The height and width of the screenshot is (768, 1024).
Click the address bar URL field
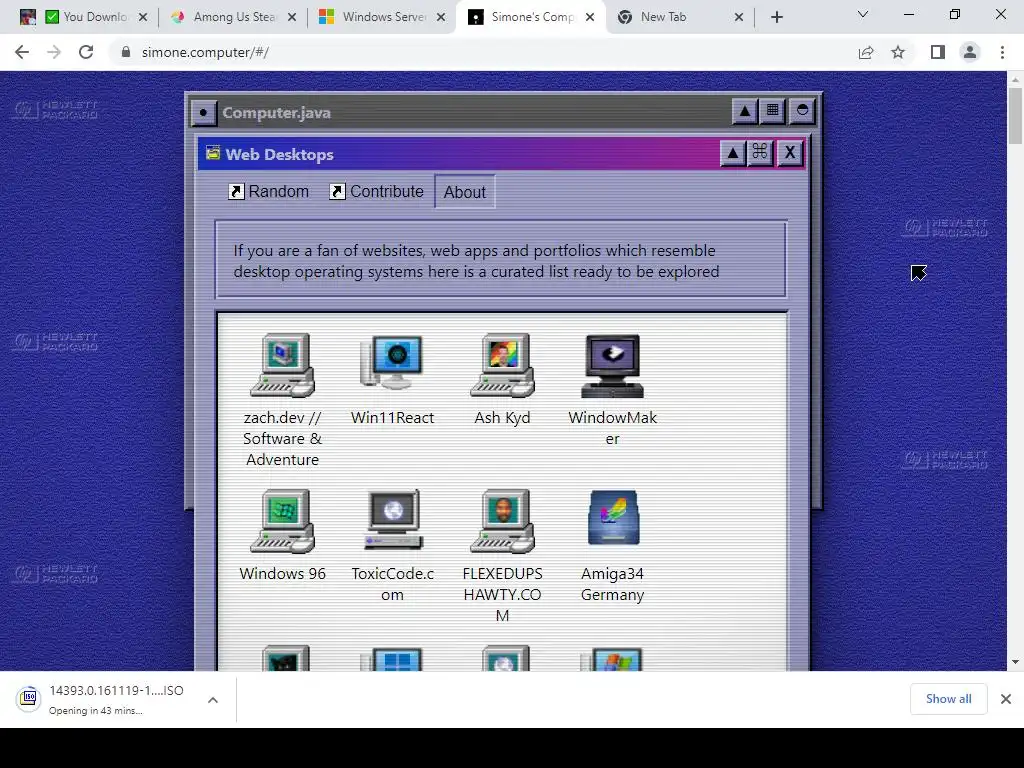483,52
